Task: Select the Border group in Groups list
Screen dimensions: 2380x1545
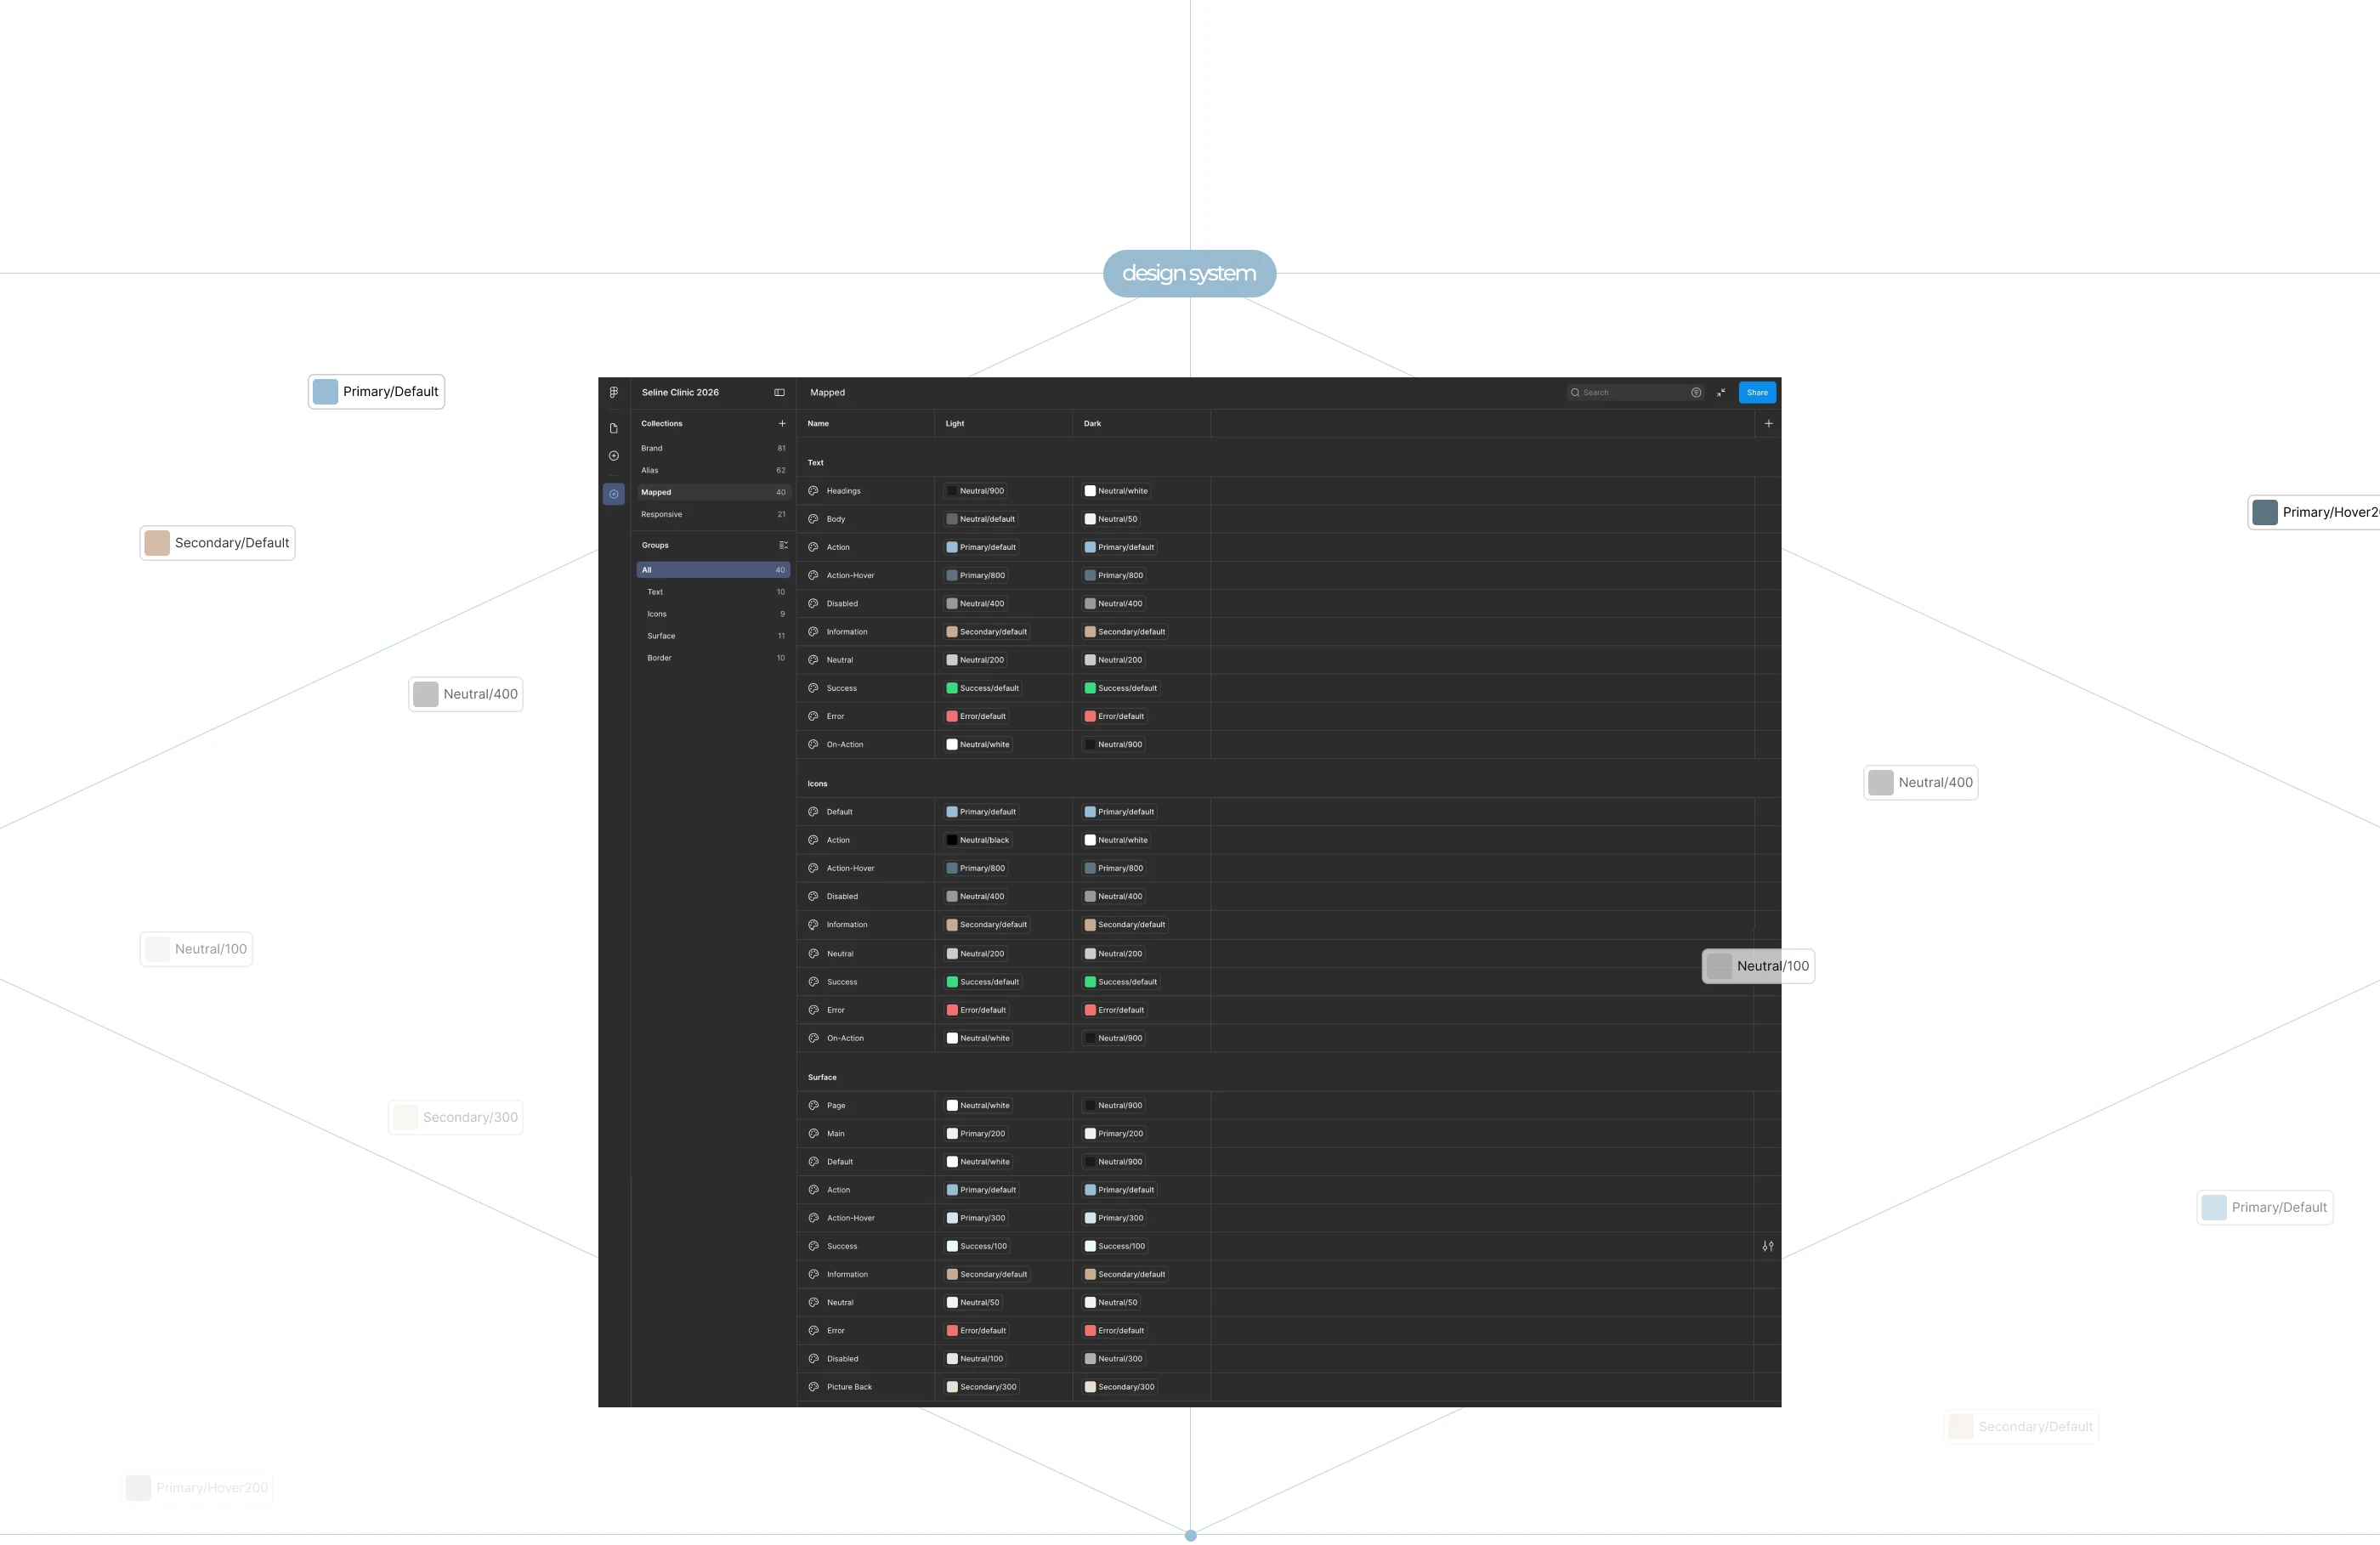Action: pos(713,658)
